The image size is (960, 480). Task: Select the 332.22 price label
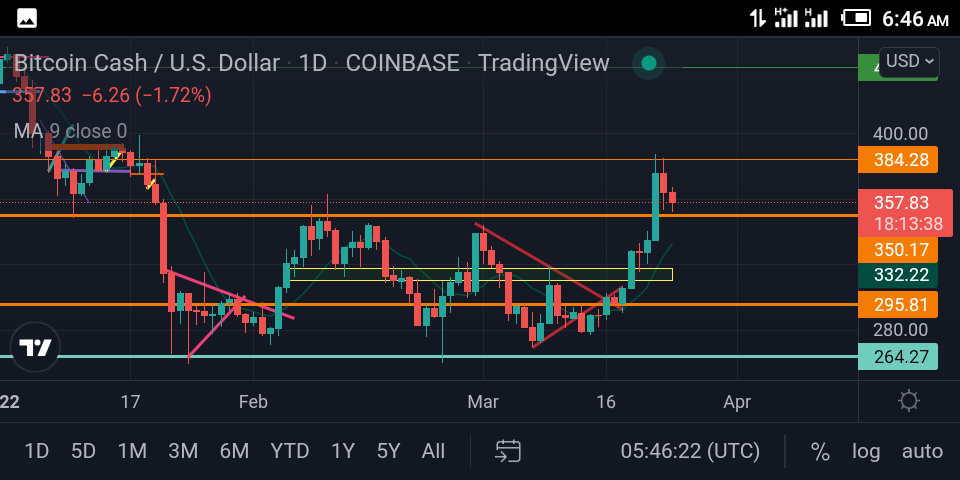click(x=898, y=275)
